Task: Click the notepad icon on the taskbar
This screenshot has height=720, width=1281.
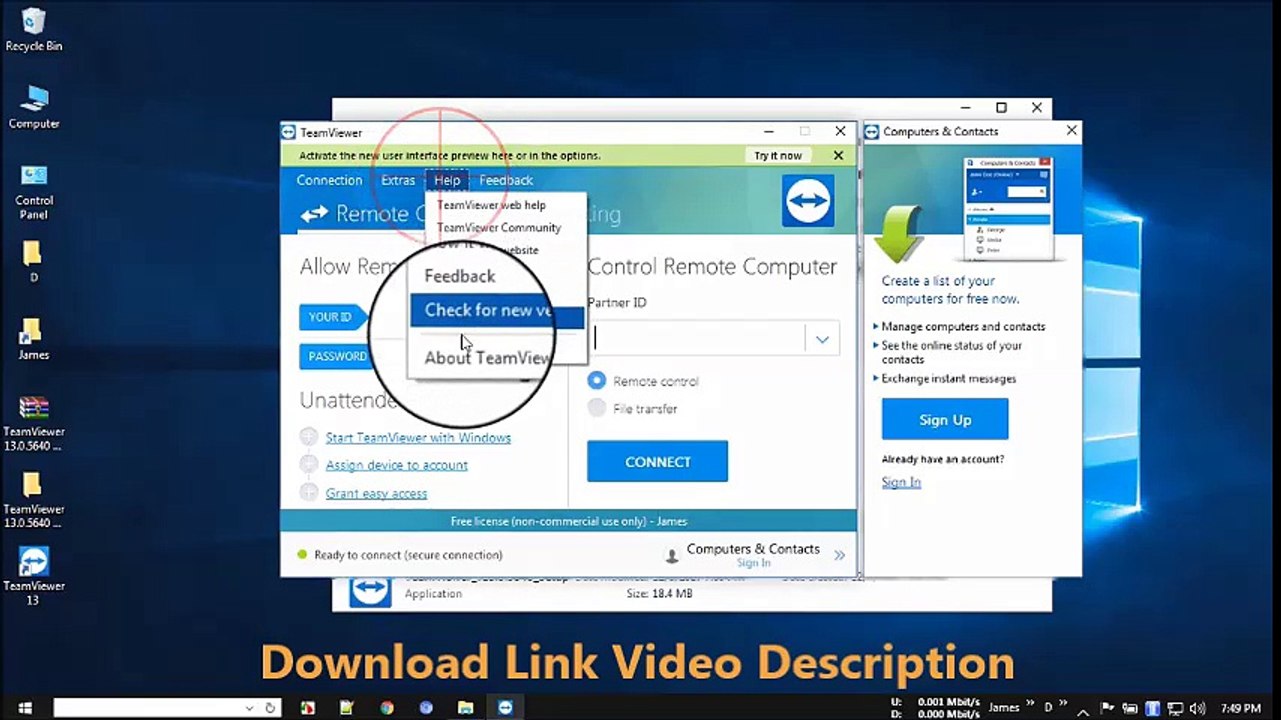Action: point(346,707)
